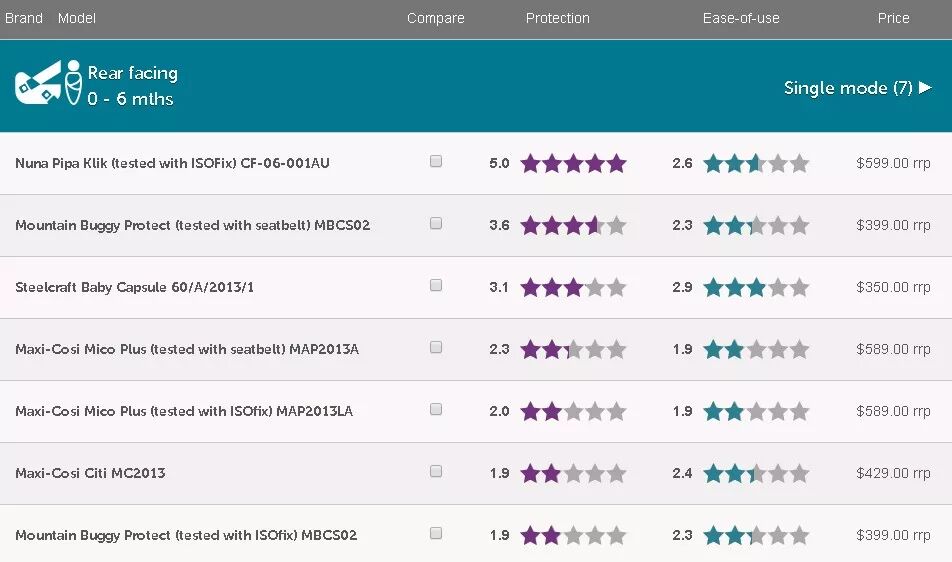The image size is (952, 562).
Task: Open Mountain Buggy Protect ISOfix MBCS02 link
Action: (186, 535)
